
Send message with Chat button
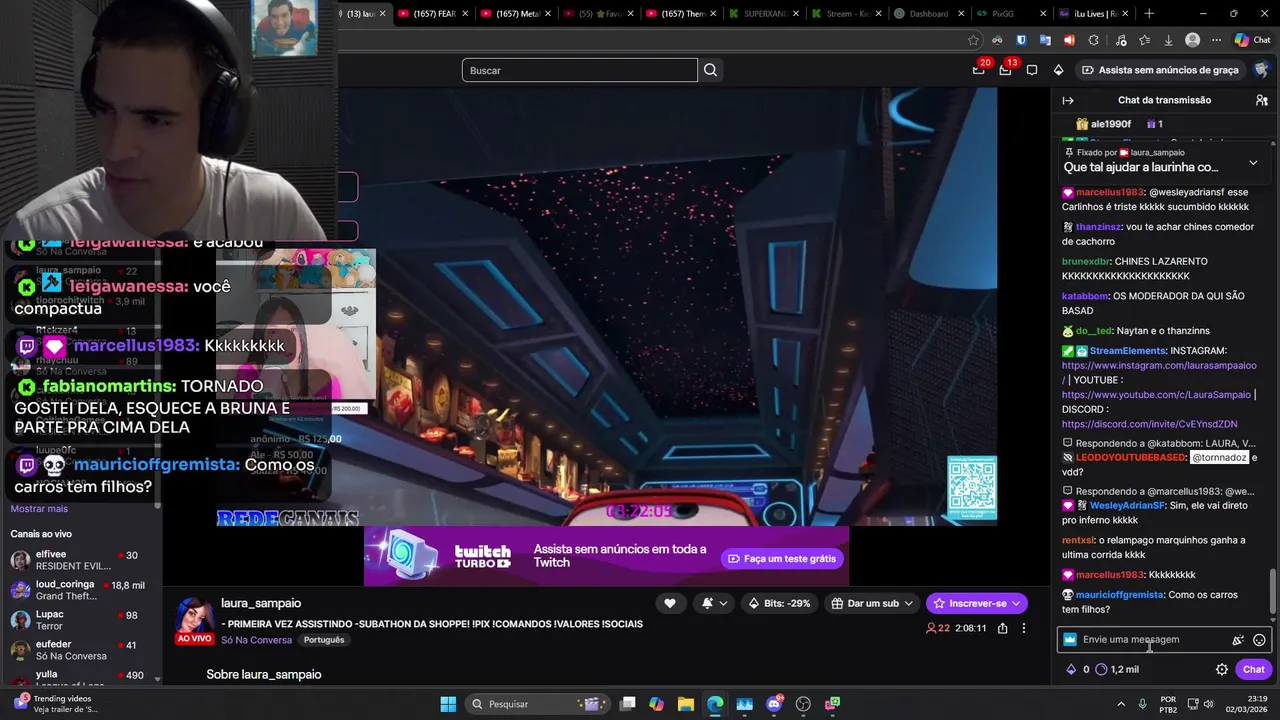click(1254, 669)
